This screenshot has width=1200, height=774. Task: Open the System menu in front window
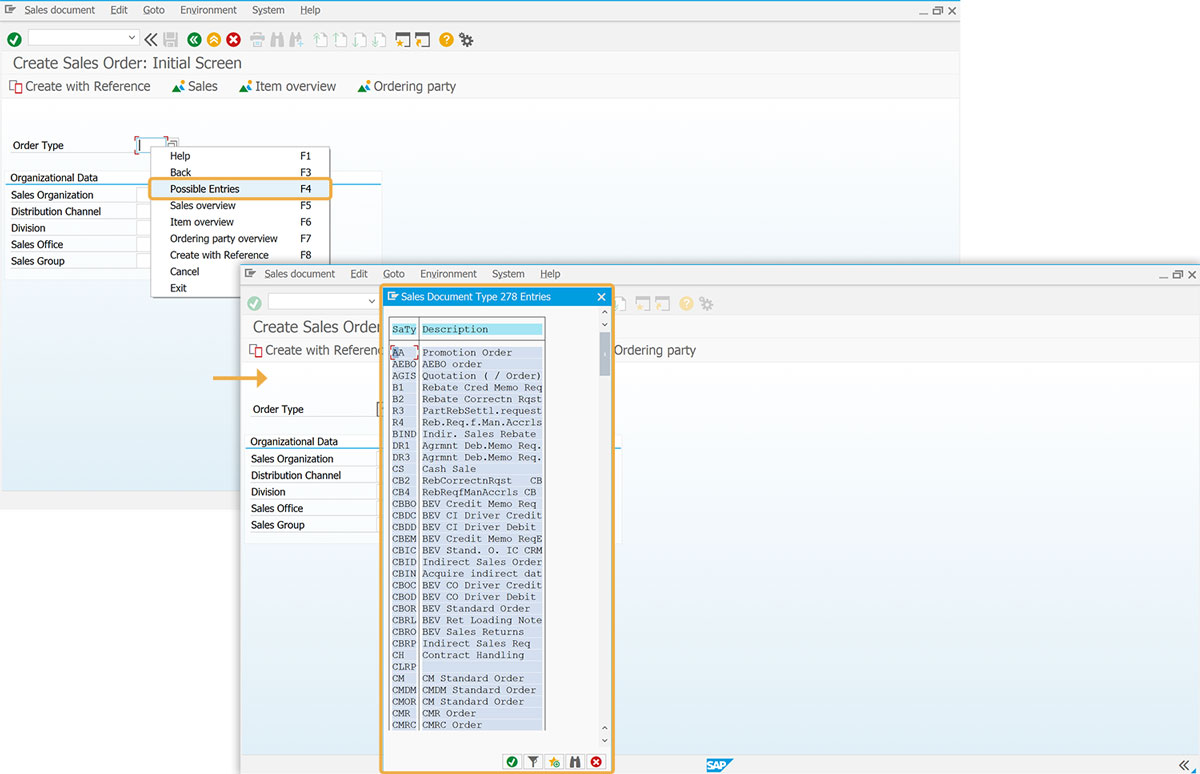pos(508,274)
